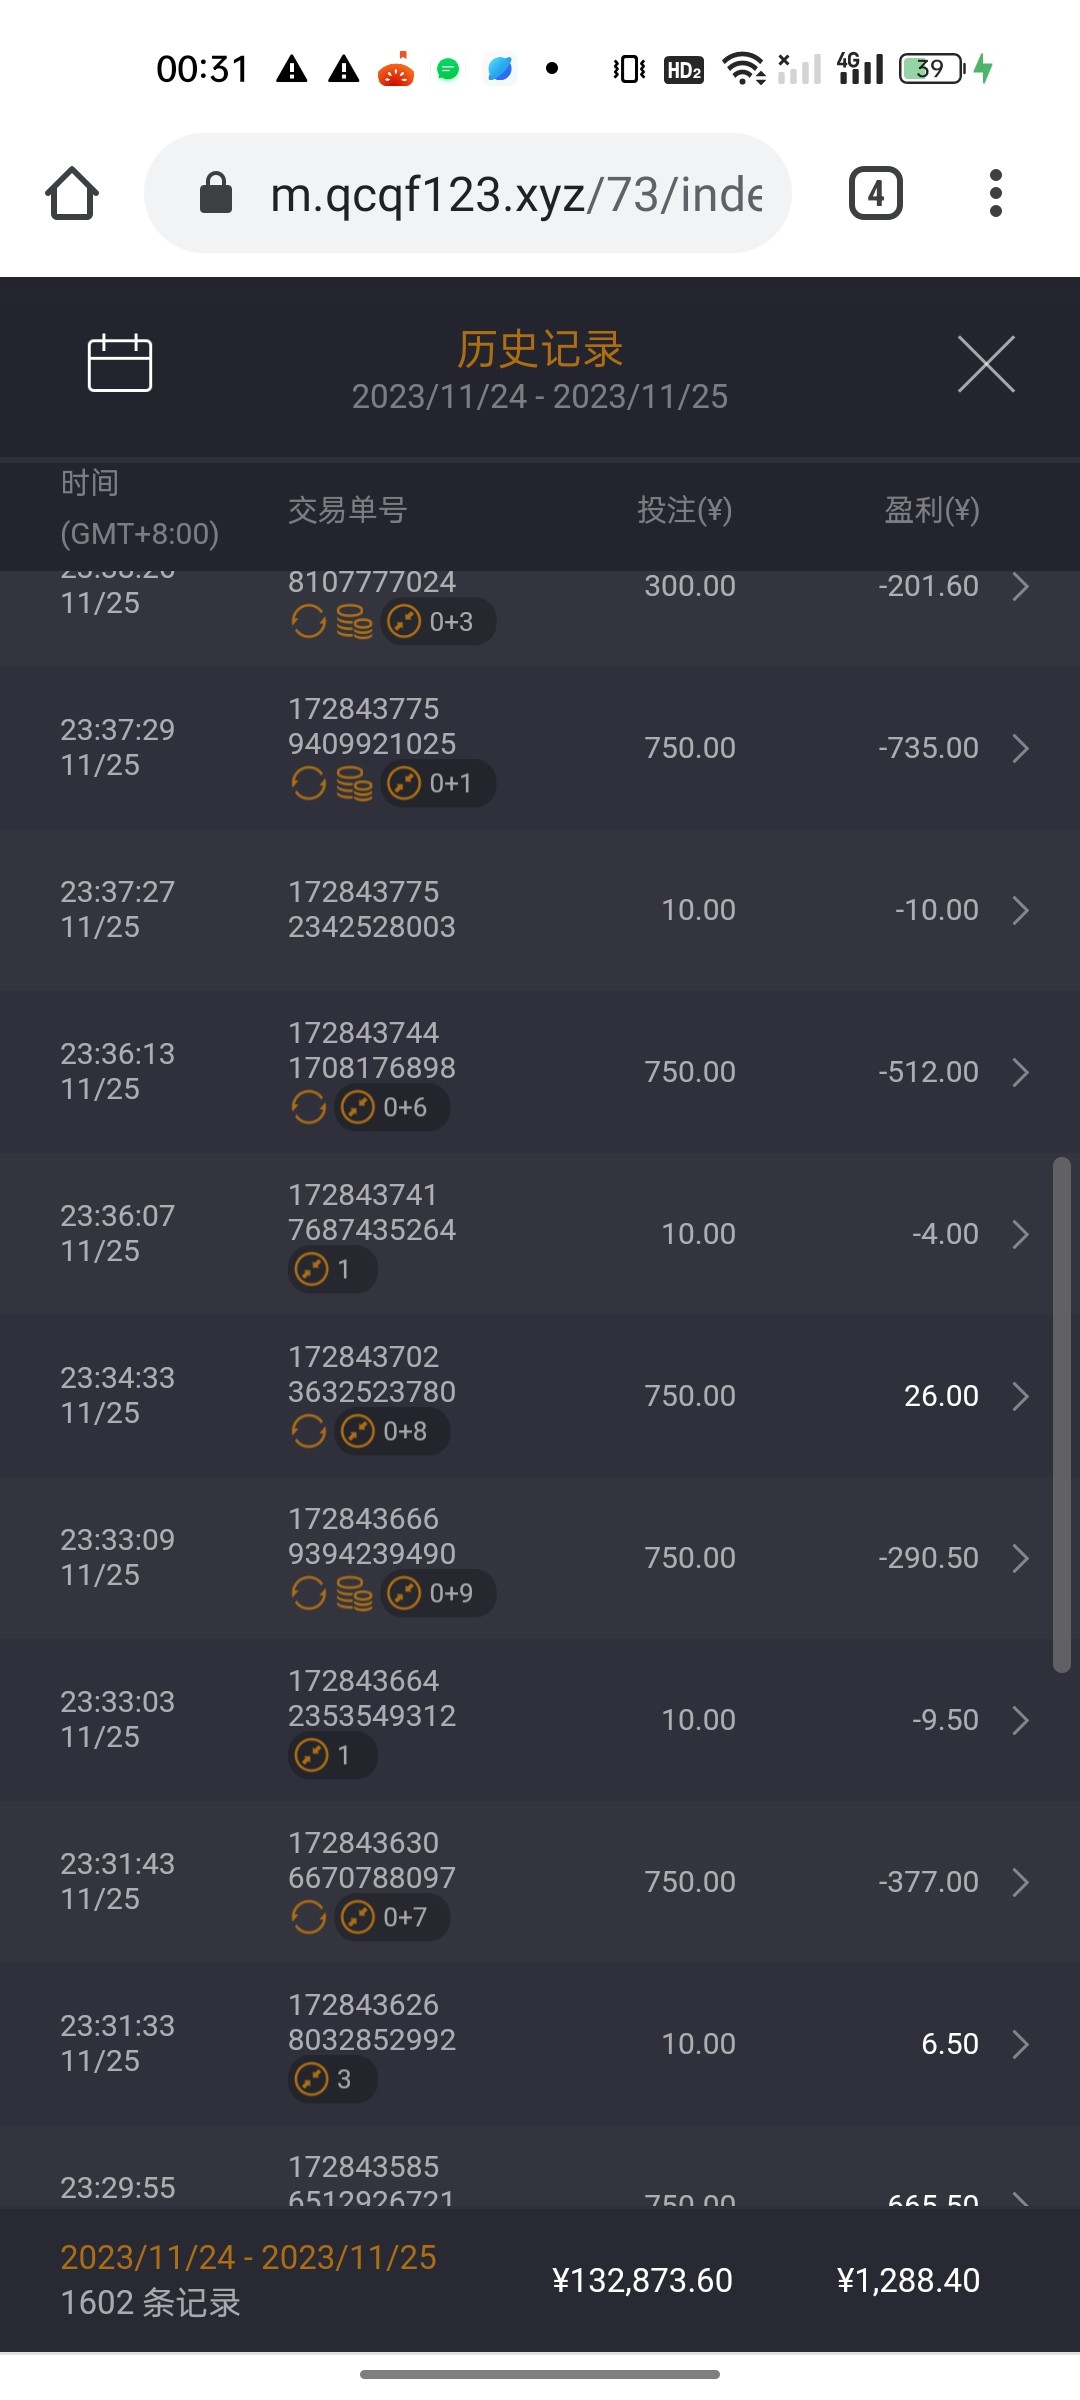Tap the coins icon on 23:37:29 record

tap(354, 784)
